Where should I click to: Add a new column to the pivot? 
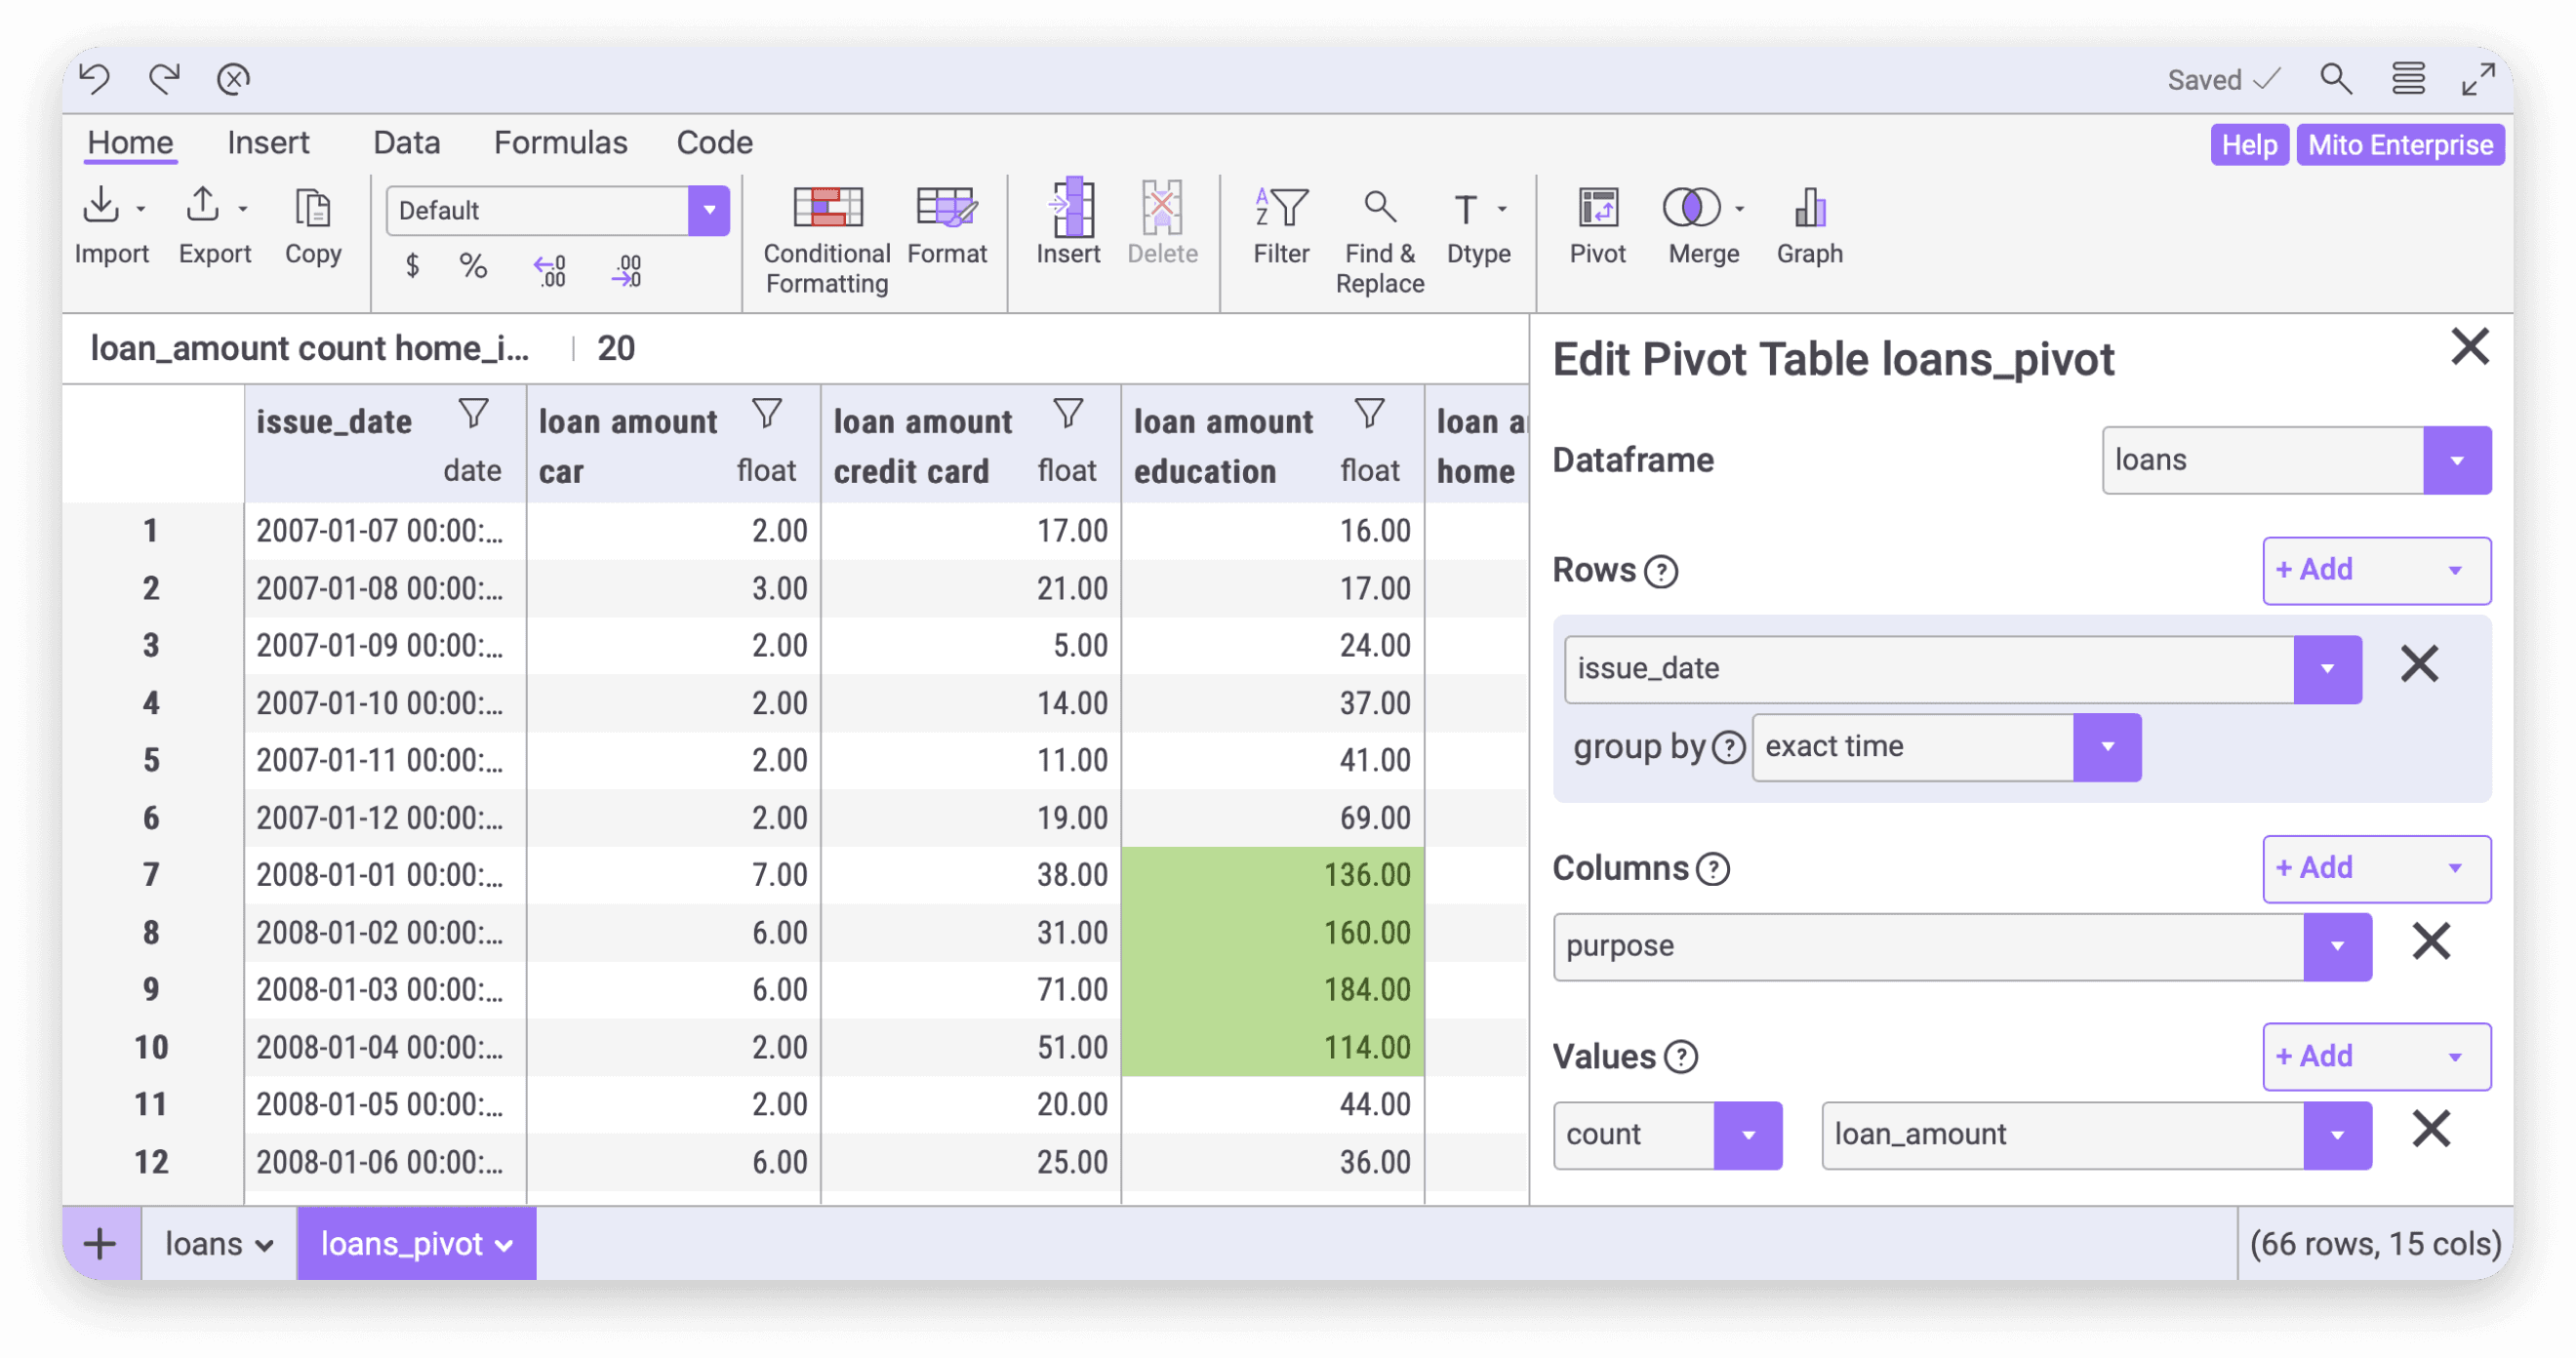coord(2376,868)
